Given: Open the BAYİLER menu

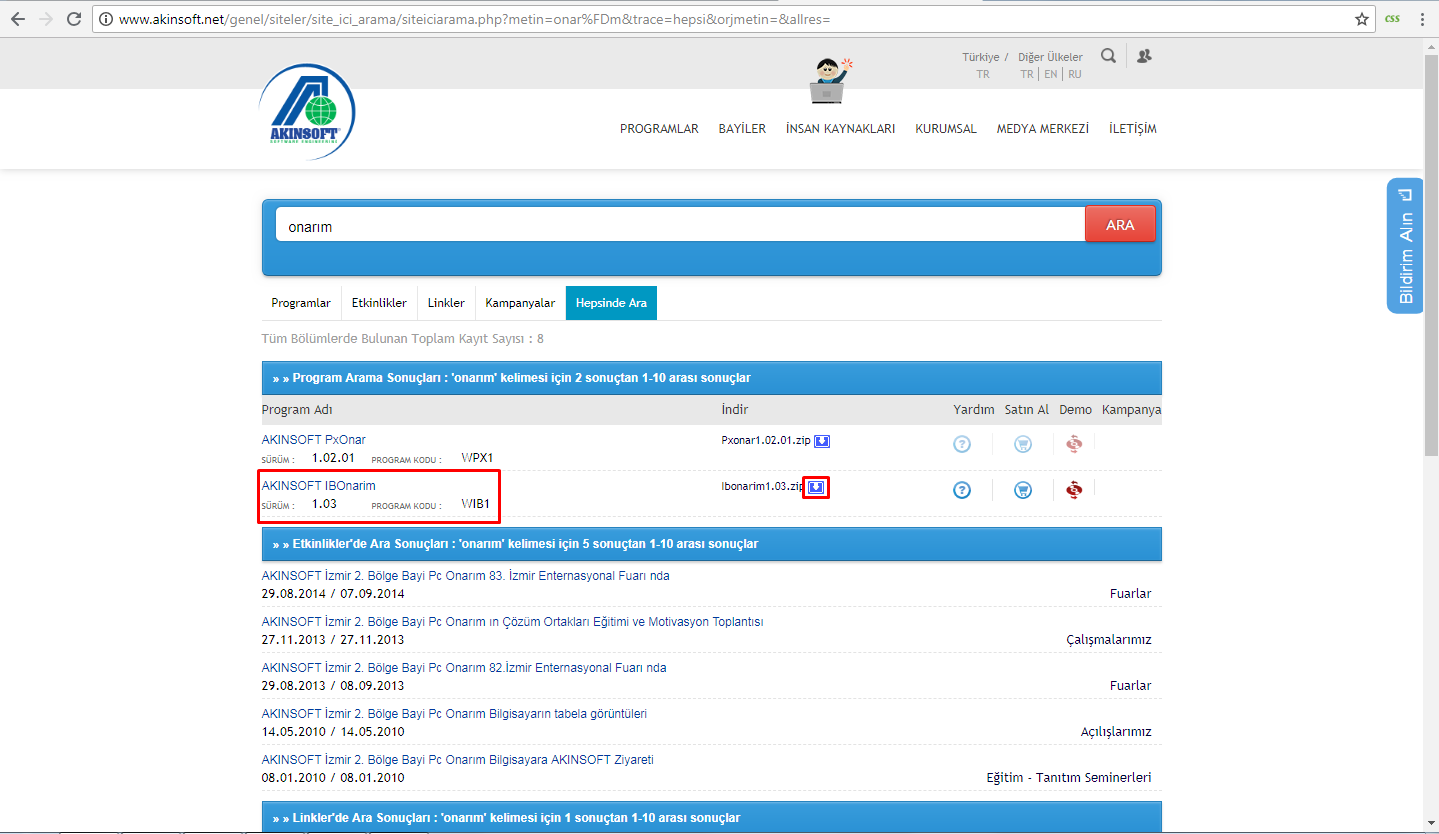Looking at the screenshot, I should coord(742,129).
